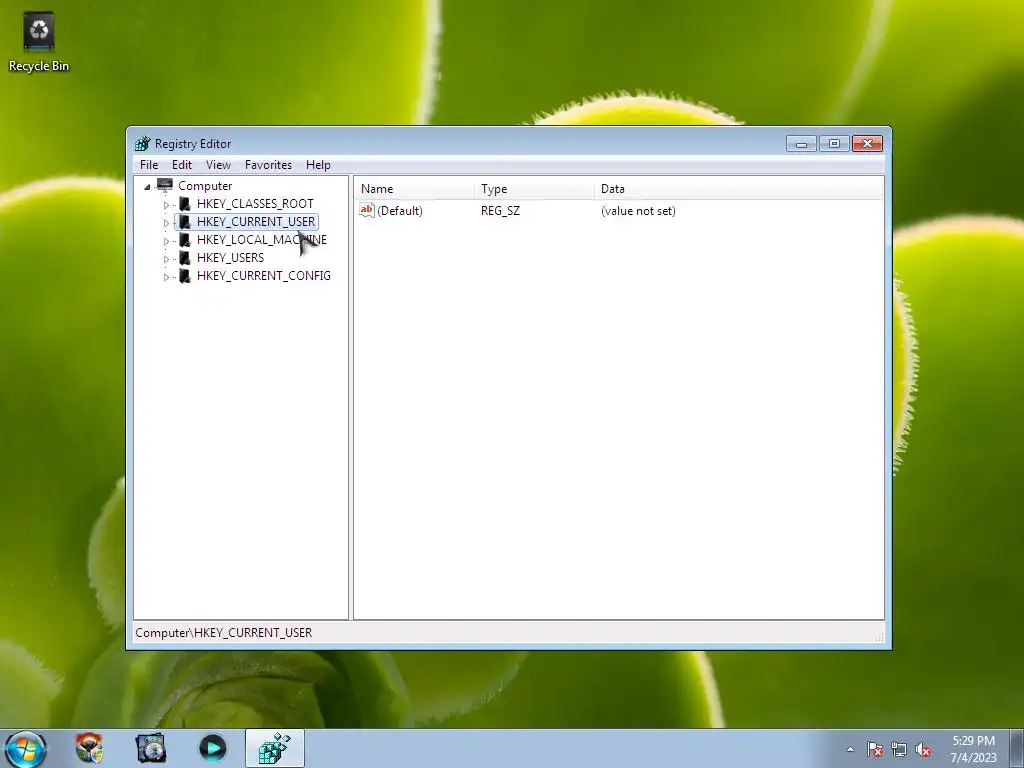Close the Registry Editor window

[x=867, y=144]
